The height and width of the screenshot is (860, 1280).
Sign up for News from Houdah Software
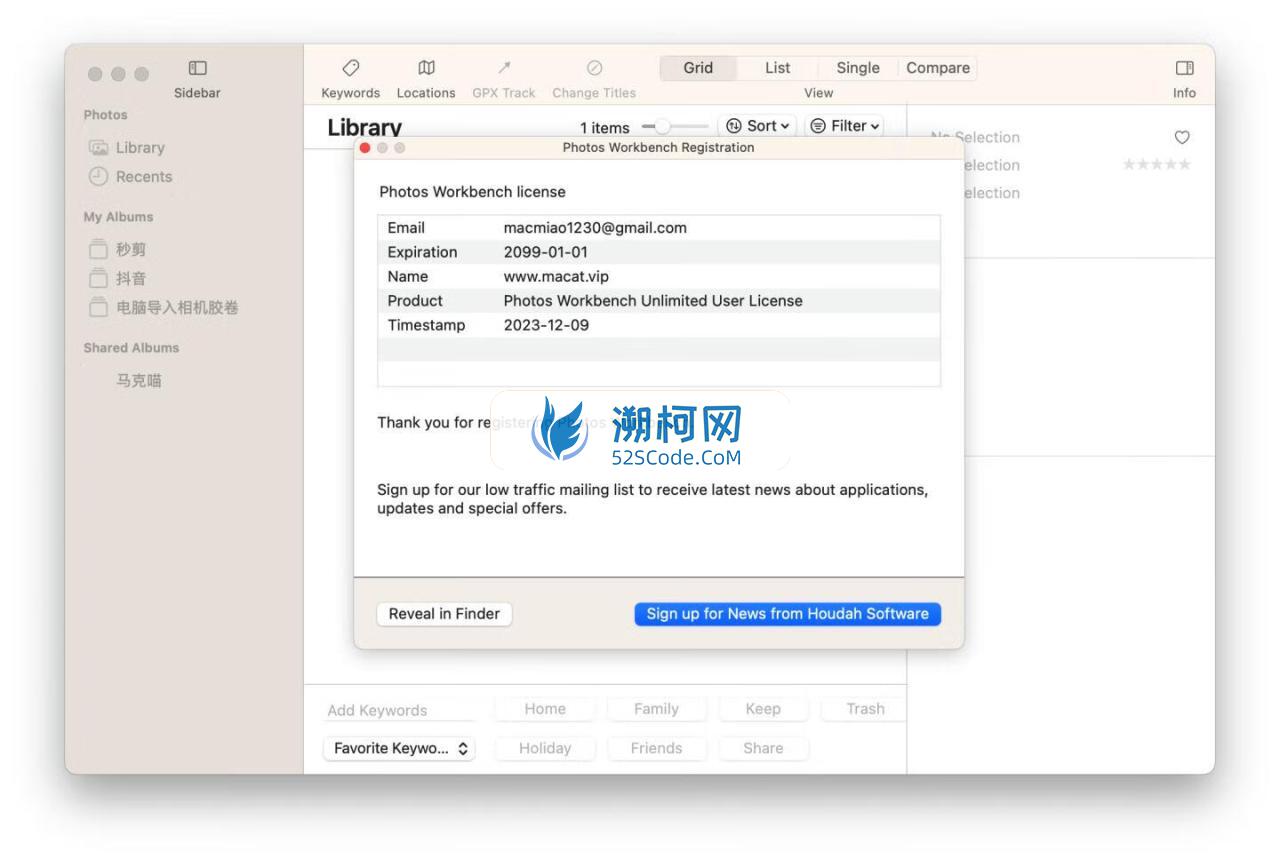click(x=787, y=614)
